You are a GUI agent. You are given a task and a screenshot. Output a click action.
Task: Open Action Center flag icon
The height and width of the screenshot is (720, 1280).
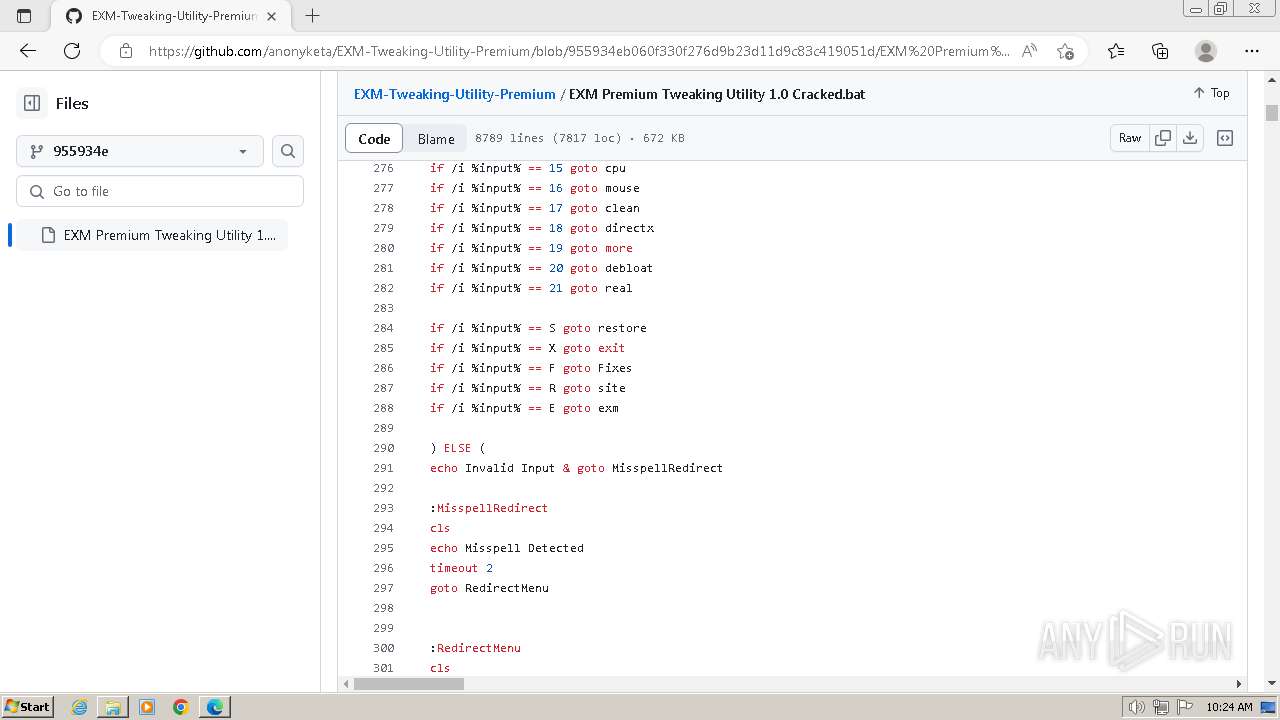pyautogui.click(x=1184, y=707)
